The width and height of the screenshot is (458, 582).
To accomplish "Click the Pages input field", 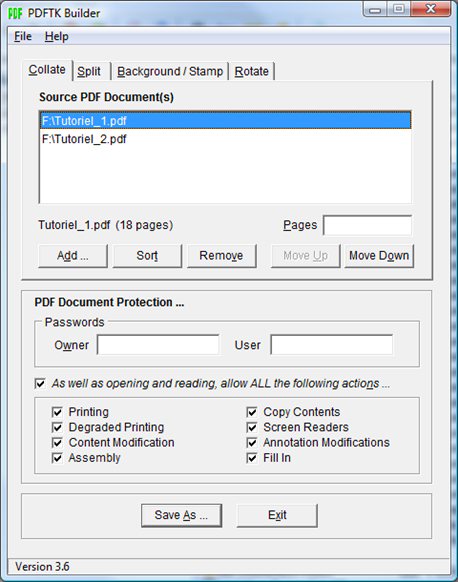I will 367,225.
